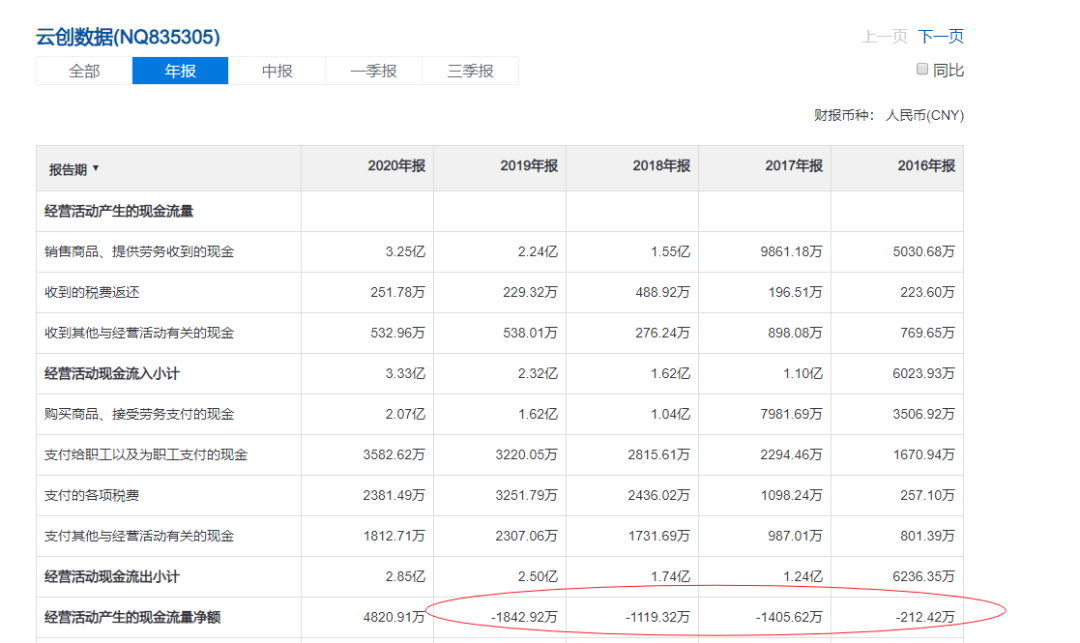The width and height of the screenshot is (1080, 643).
Task: Select the row label 支付给职工以及为职工支付的现金
Action: click(146, 455)
